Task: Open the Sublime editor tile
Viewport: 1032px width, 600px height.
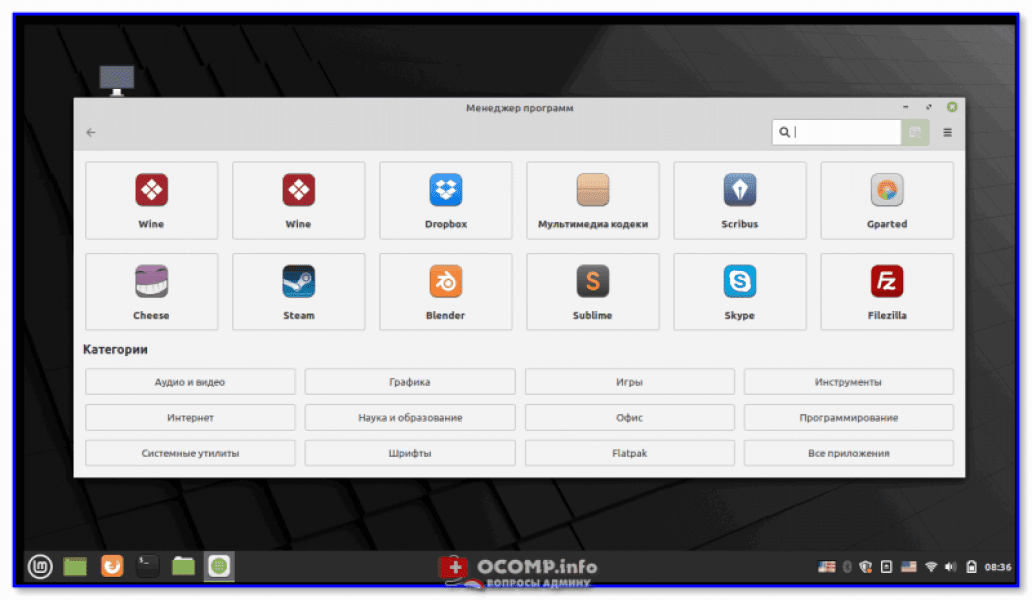Action: tap(593, 291)
